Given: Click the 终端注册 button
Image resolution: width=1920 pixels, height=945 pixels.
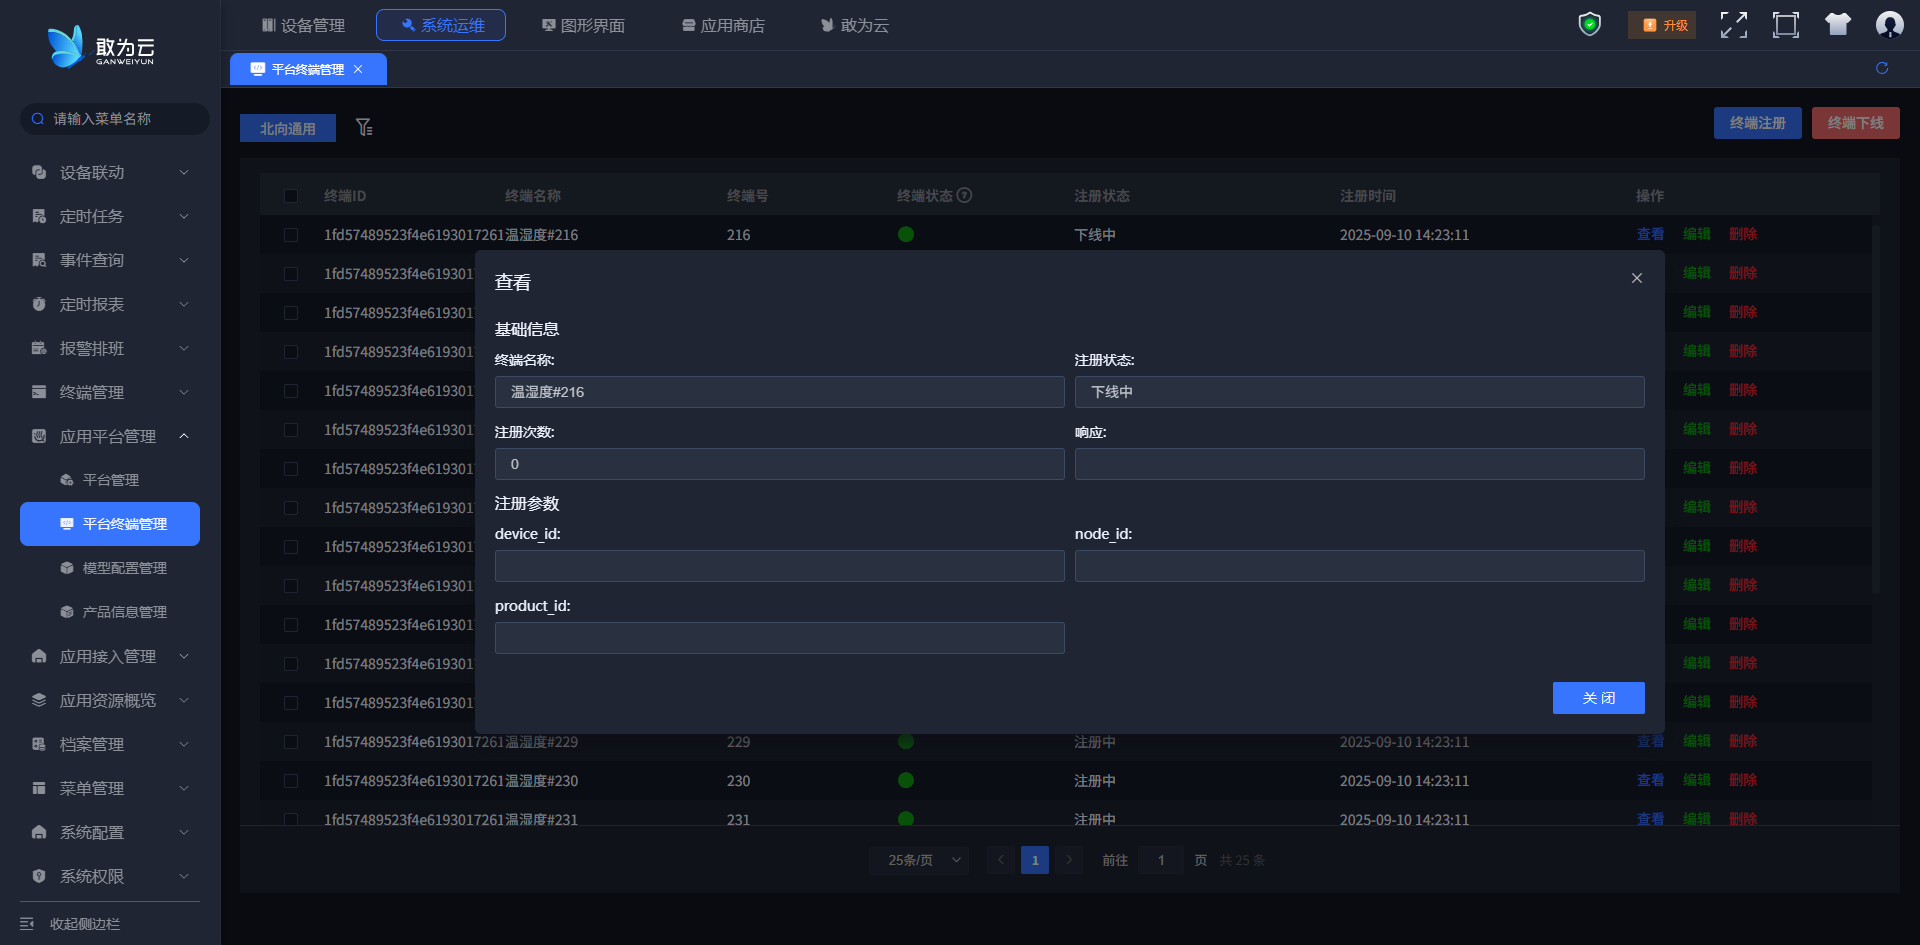Looking at the screenshot, I should click(1757, 123).
